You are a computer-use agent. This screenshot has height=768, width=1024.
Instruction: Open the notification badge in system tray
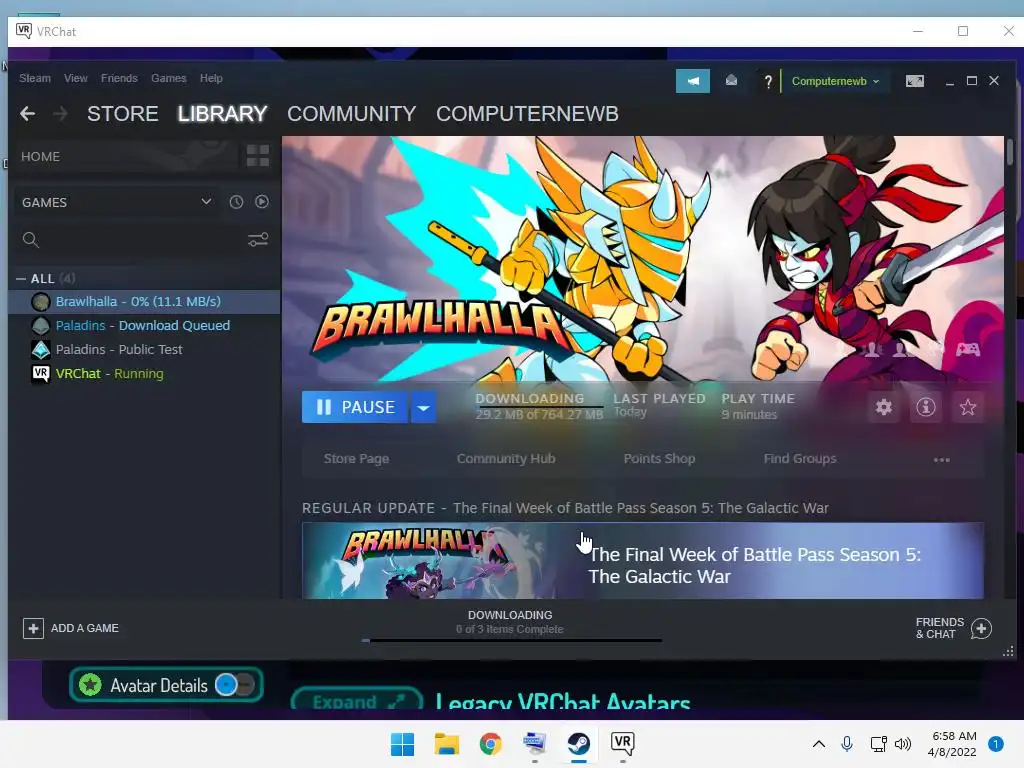point(995,744)
